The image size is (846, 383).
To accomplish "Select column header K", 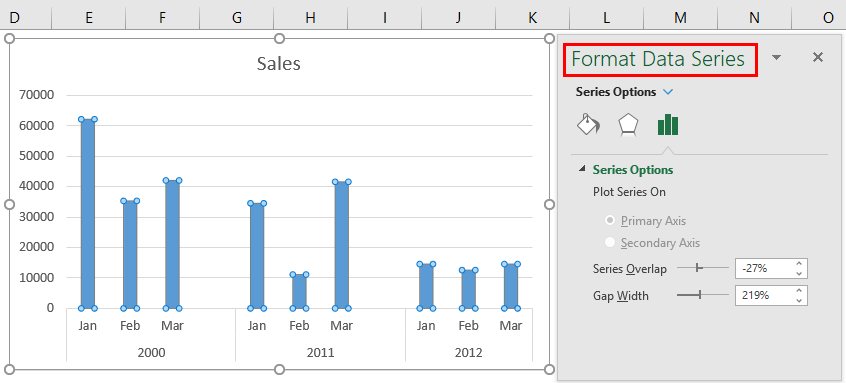I will click(x=533, y=18).
